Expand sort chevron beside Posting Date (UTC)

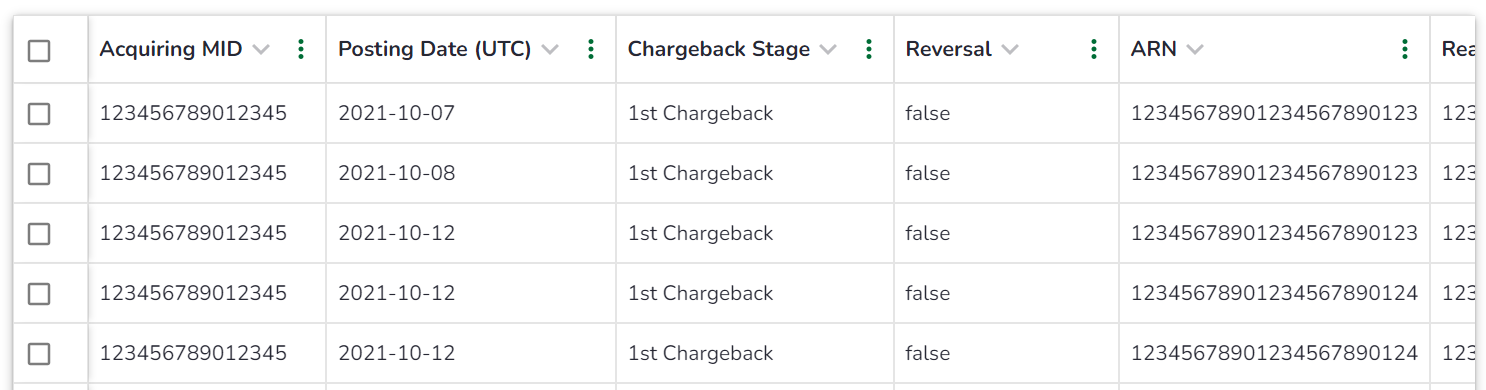point(550,50)
